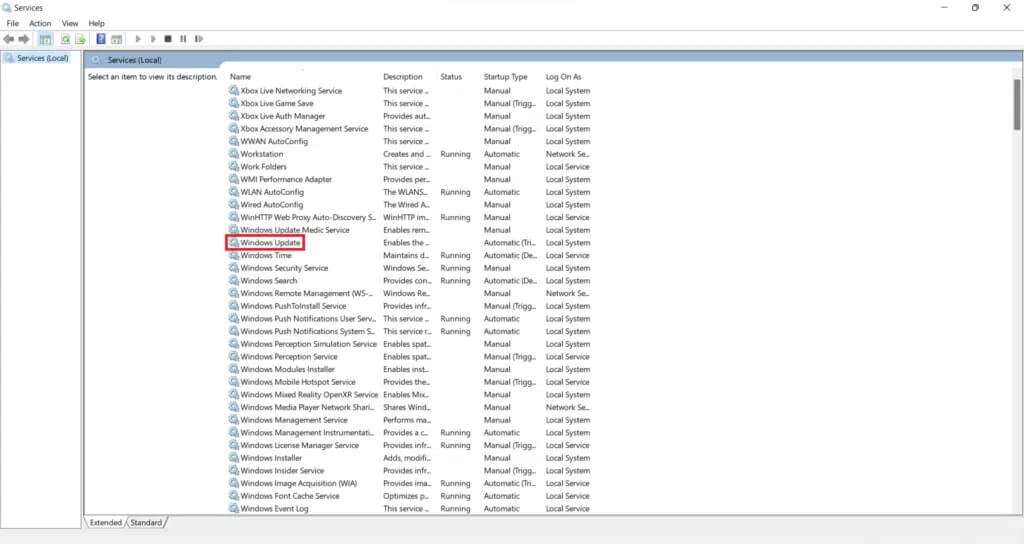Sort by the Description column header

pos(403,77)
